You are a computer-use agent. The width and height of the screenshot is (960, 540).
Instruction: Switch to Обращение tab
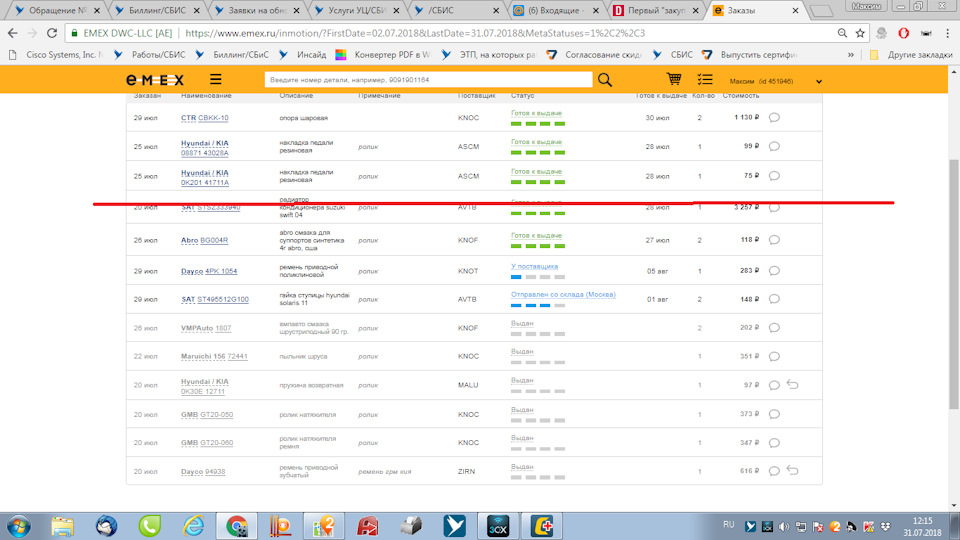pyautogui.click(x=58, y=10)
